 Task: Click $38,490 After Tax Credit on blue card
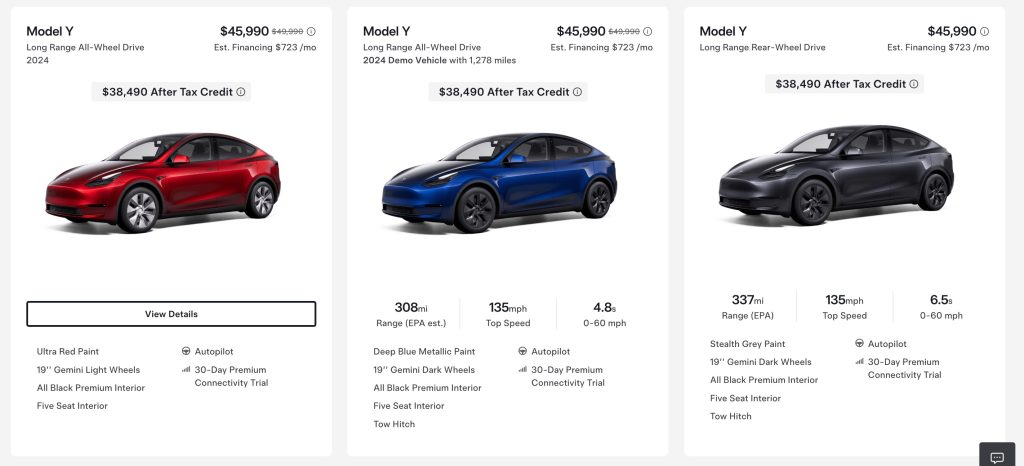(503, 92)
